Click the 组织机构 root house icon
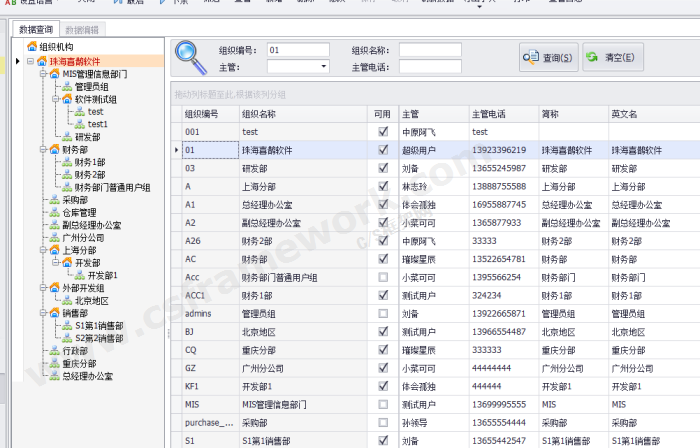 (32, 47)
